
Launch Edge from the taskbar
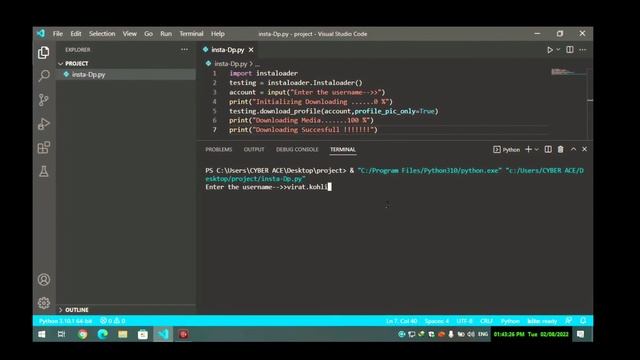[102, 334]
